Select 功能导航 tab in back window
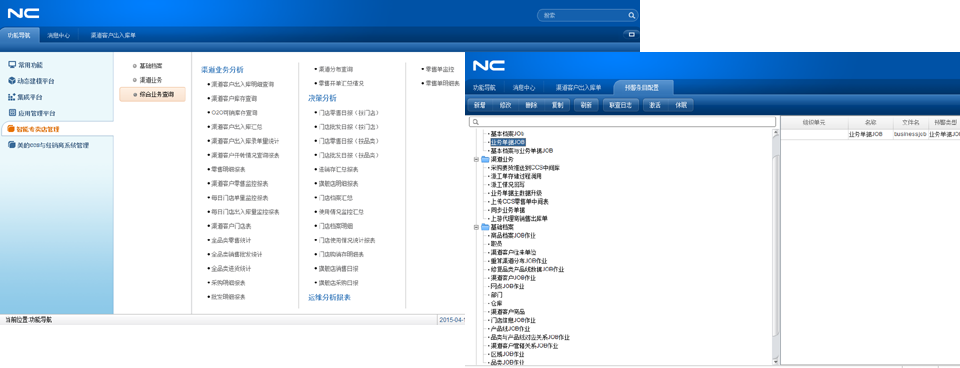 coord(19,36)
